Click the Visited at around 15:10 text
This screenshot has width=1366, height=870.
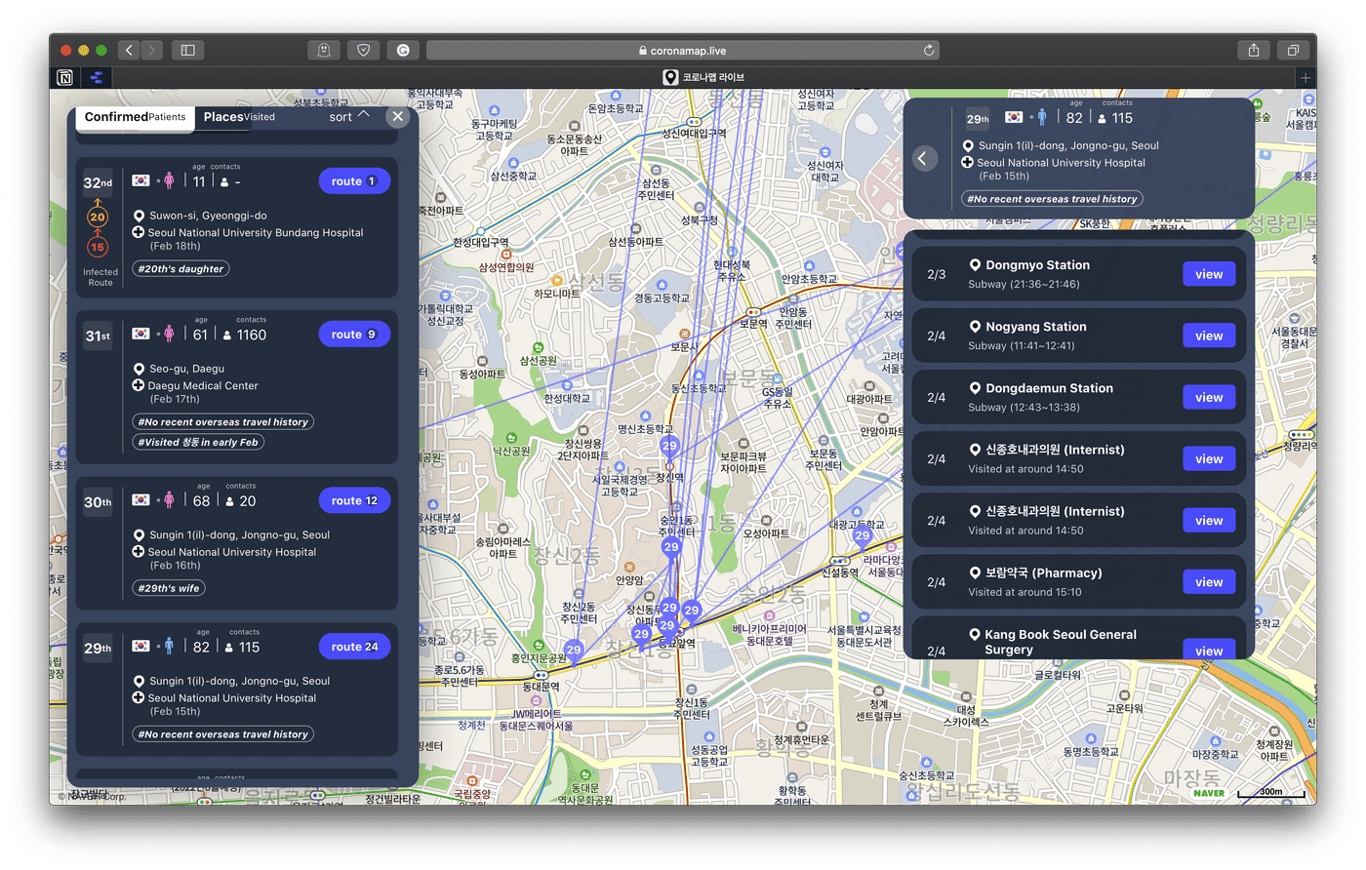[1025, 592]
